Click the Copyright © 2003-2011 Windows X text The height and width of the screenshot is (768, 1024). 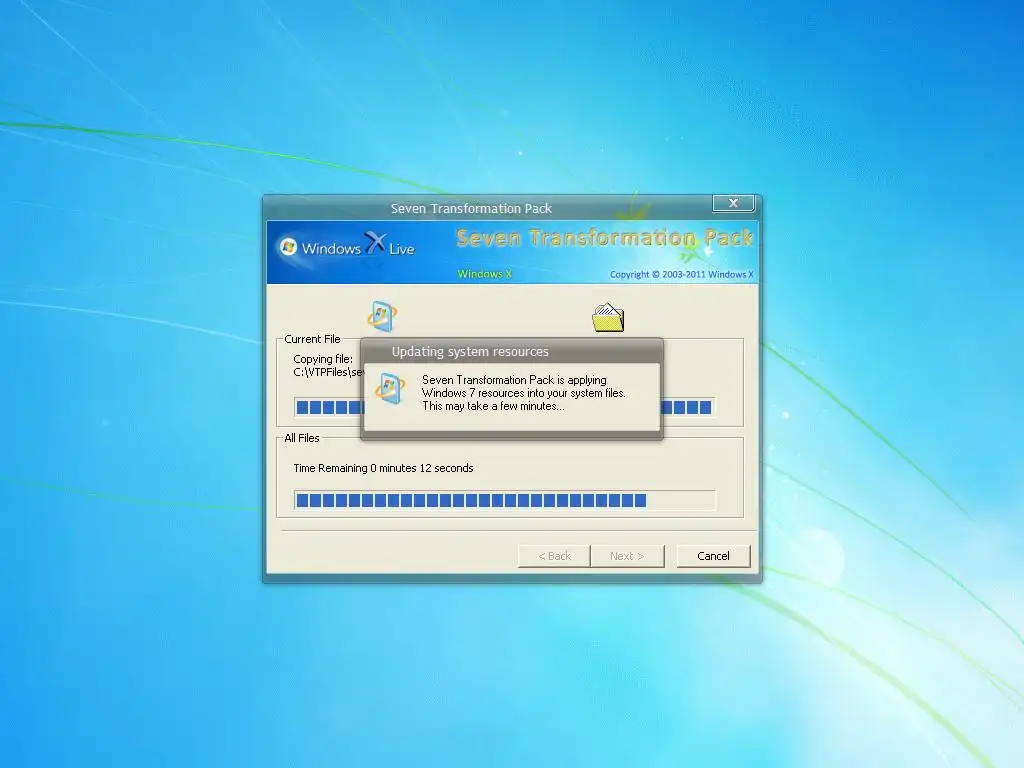pyautogui.click(x=681, y=274)
